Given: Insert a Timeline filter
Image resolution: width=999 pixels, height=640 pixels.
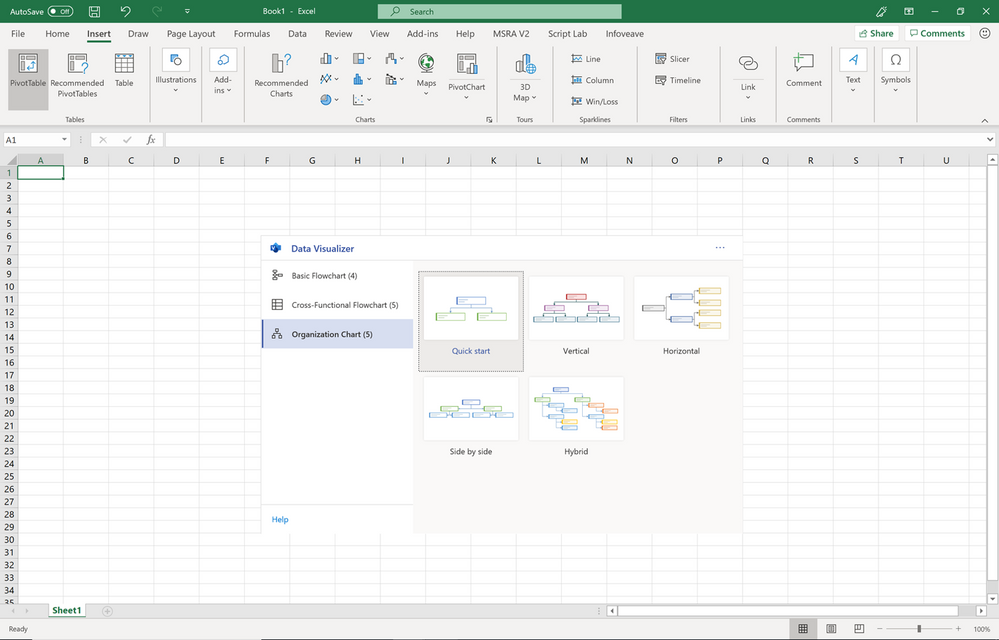Looking at the screenshot, I should (678, 80).
